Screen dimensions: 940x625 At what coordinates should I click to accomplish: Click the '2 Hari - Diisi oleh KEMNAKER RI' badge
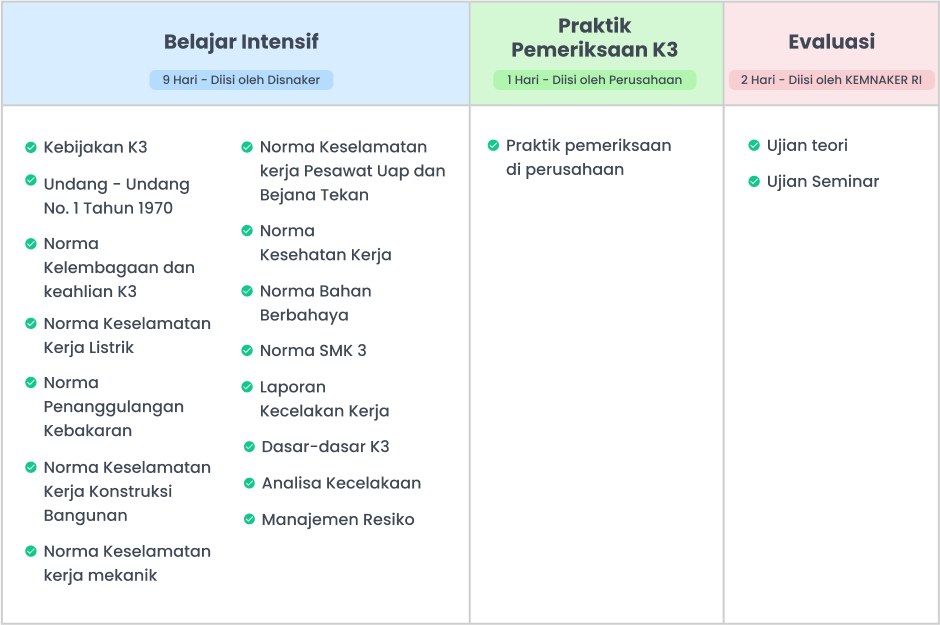click(x=831, y=80)
